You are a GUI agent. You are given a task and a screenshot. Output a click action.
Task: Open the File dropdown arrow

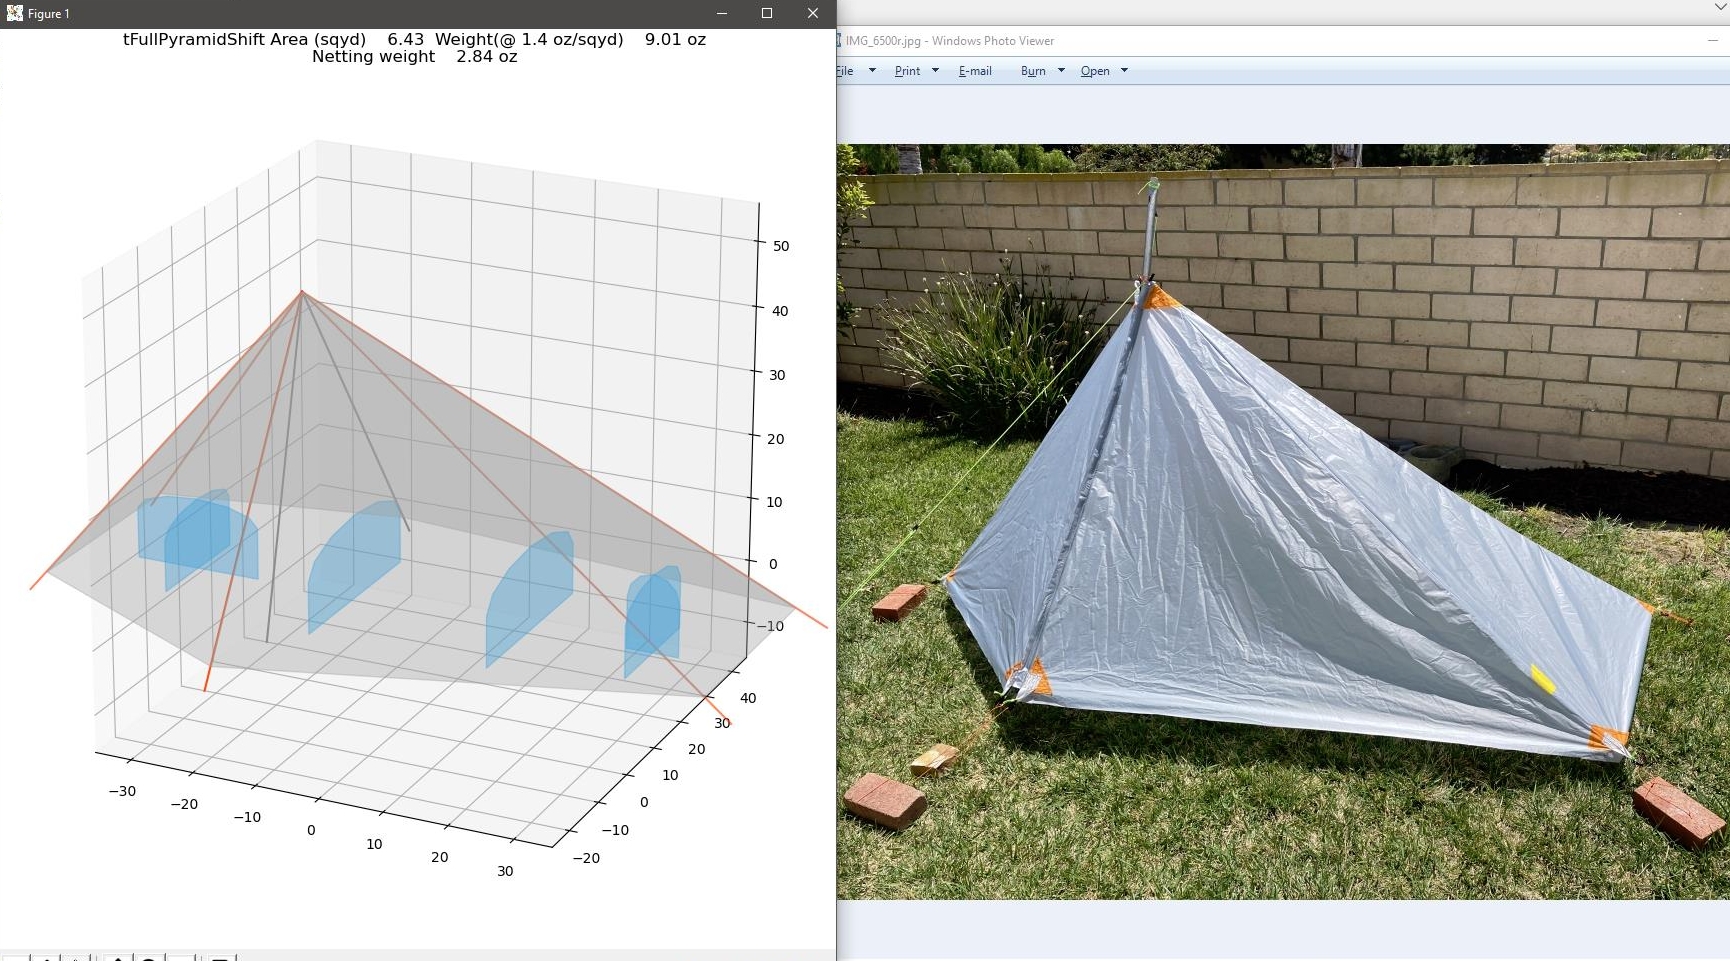(872, 70)
